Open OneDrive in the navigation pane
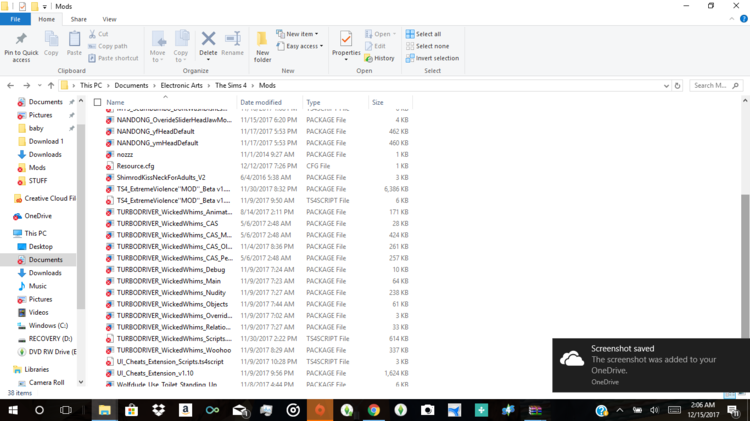This screenshot has height=421, width=750. coord(38,216)
